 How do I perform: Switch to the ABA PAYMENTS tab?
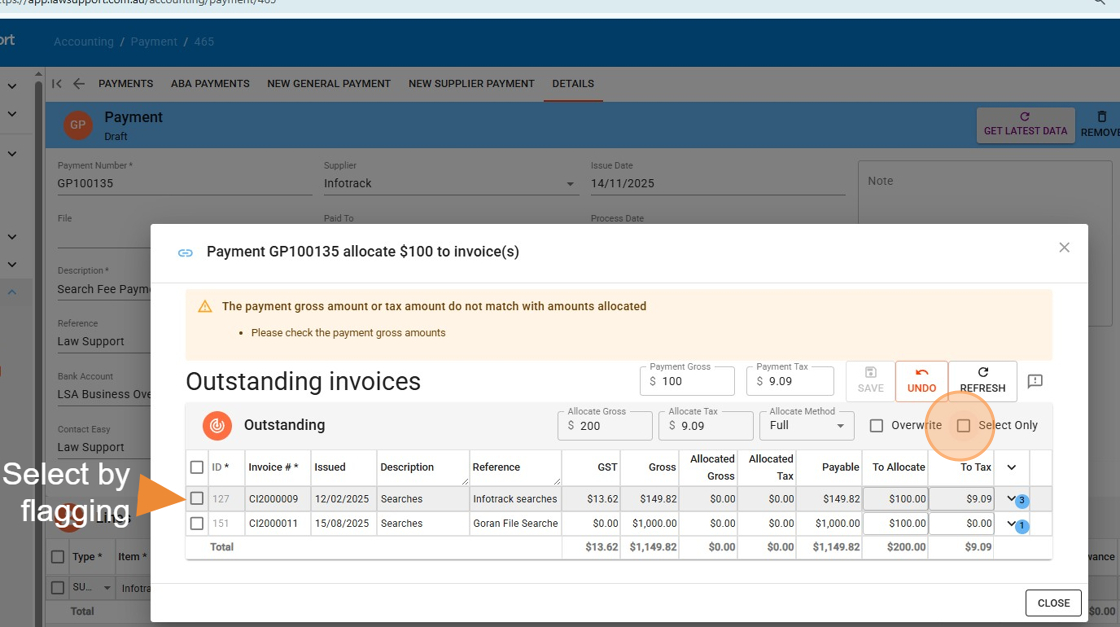click(x=210, y=84)
